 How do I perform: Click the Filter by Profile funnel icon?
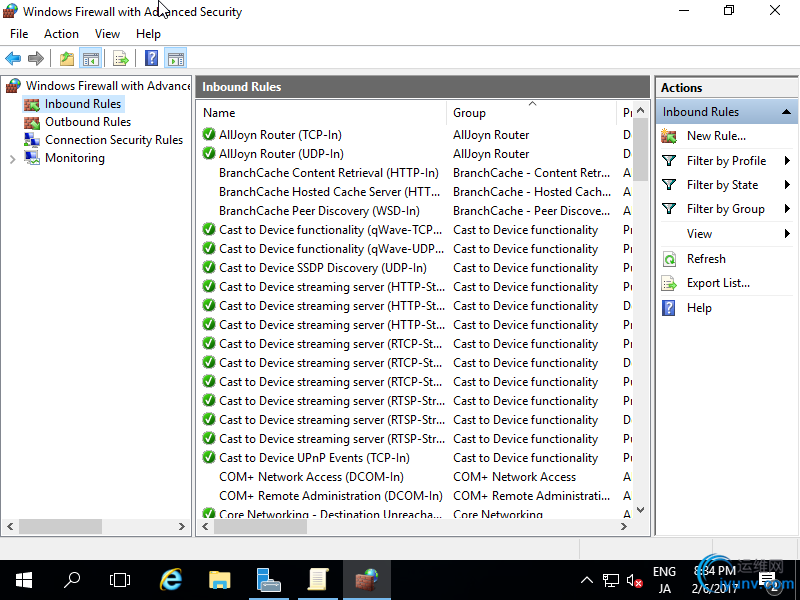pos(669,161)
